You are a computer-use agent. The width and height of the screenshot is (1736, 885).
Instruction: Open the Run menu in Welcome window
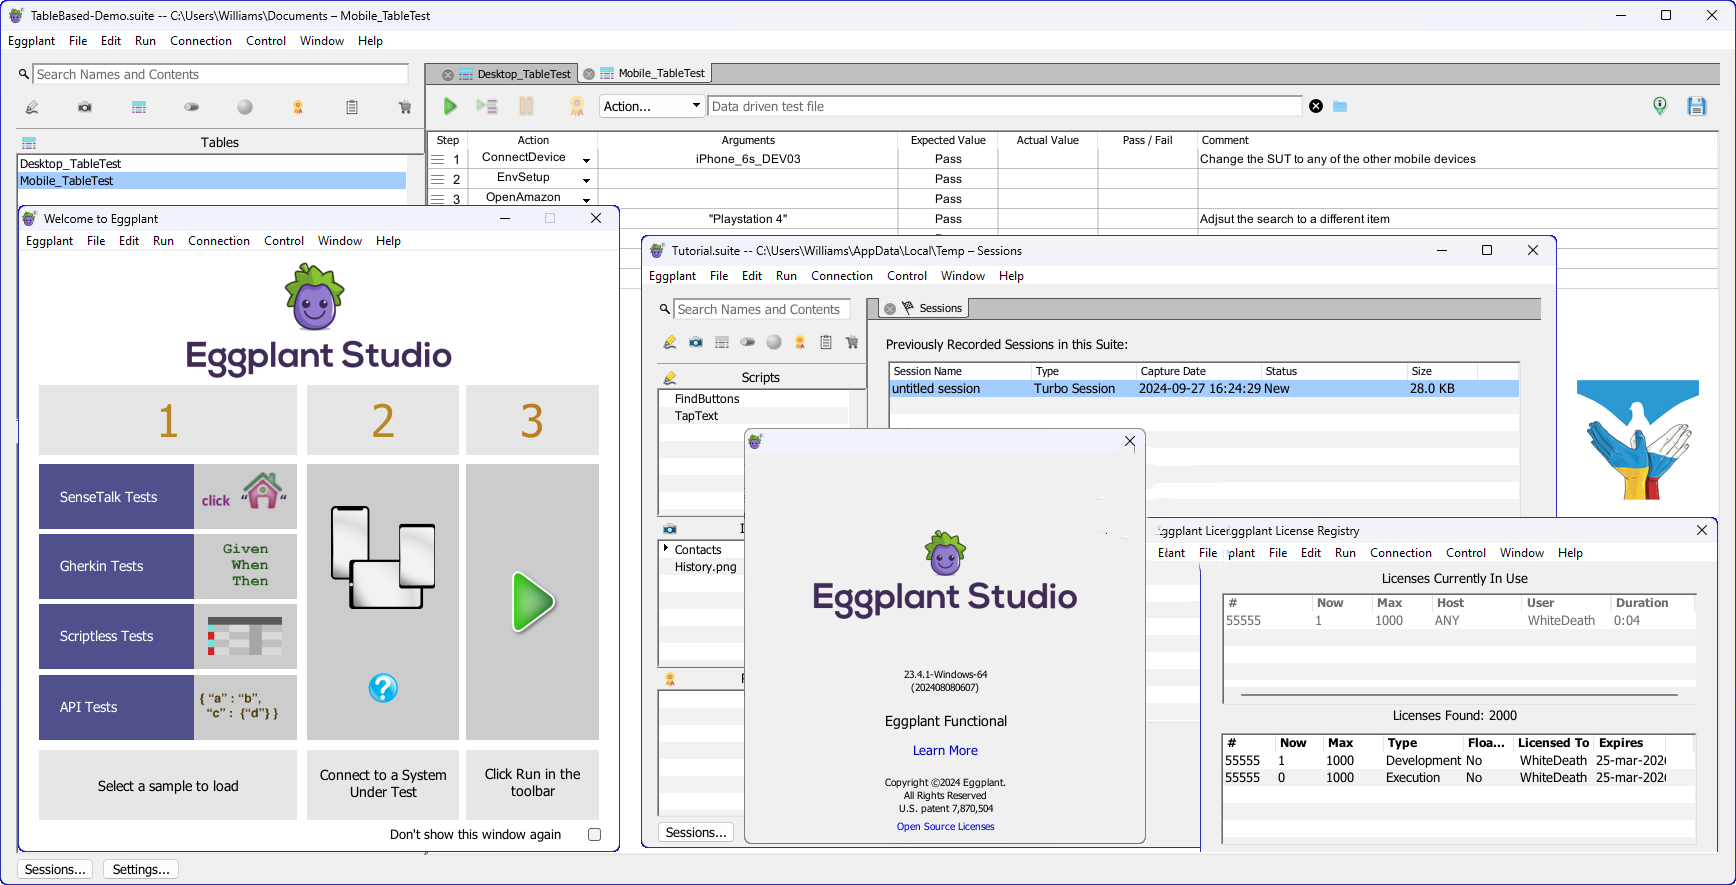point(163,241)
